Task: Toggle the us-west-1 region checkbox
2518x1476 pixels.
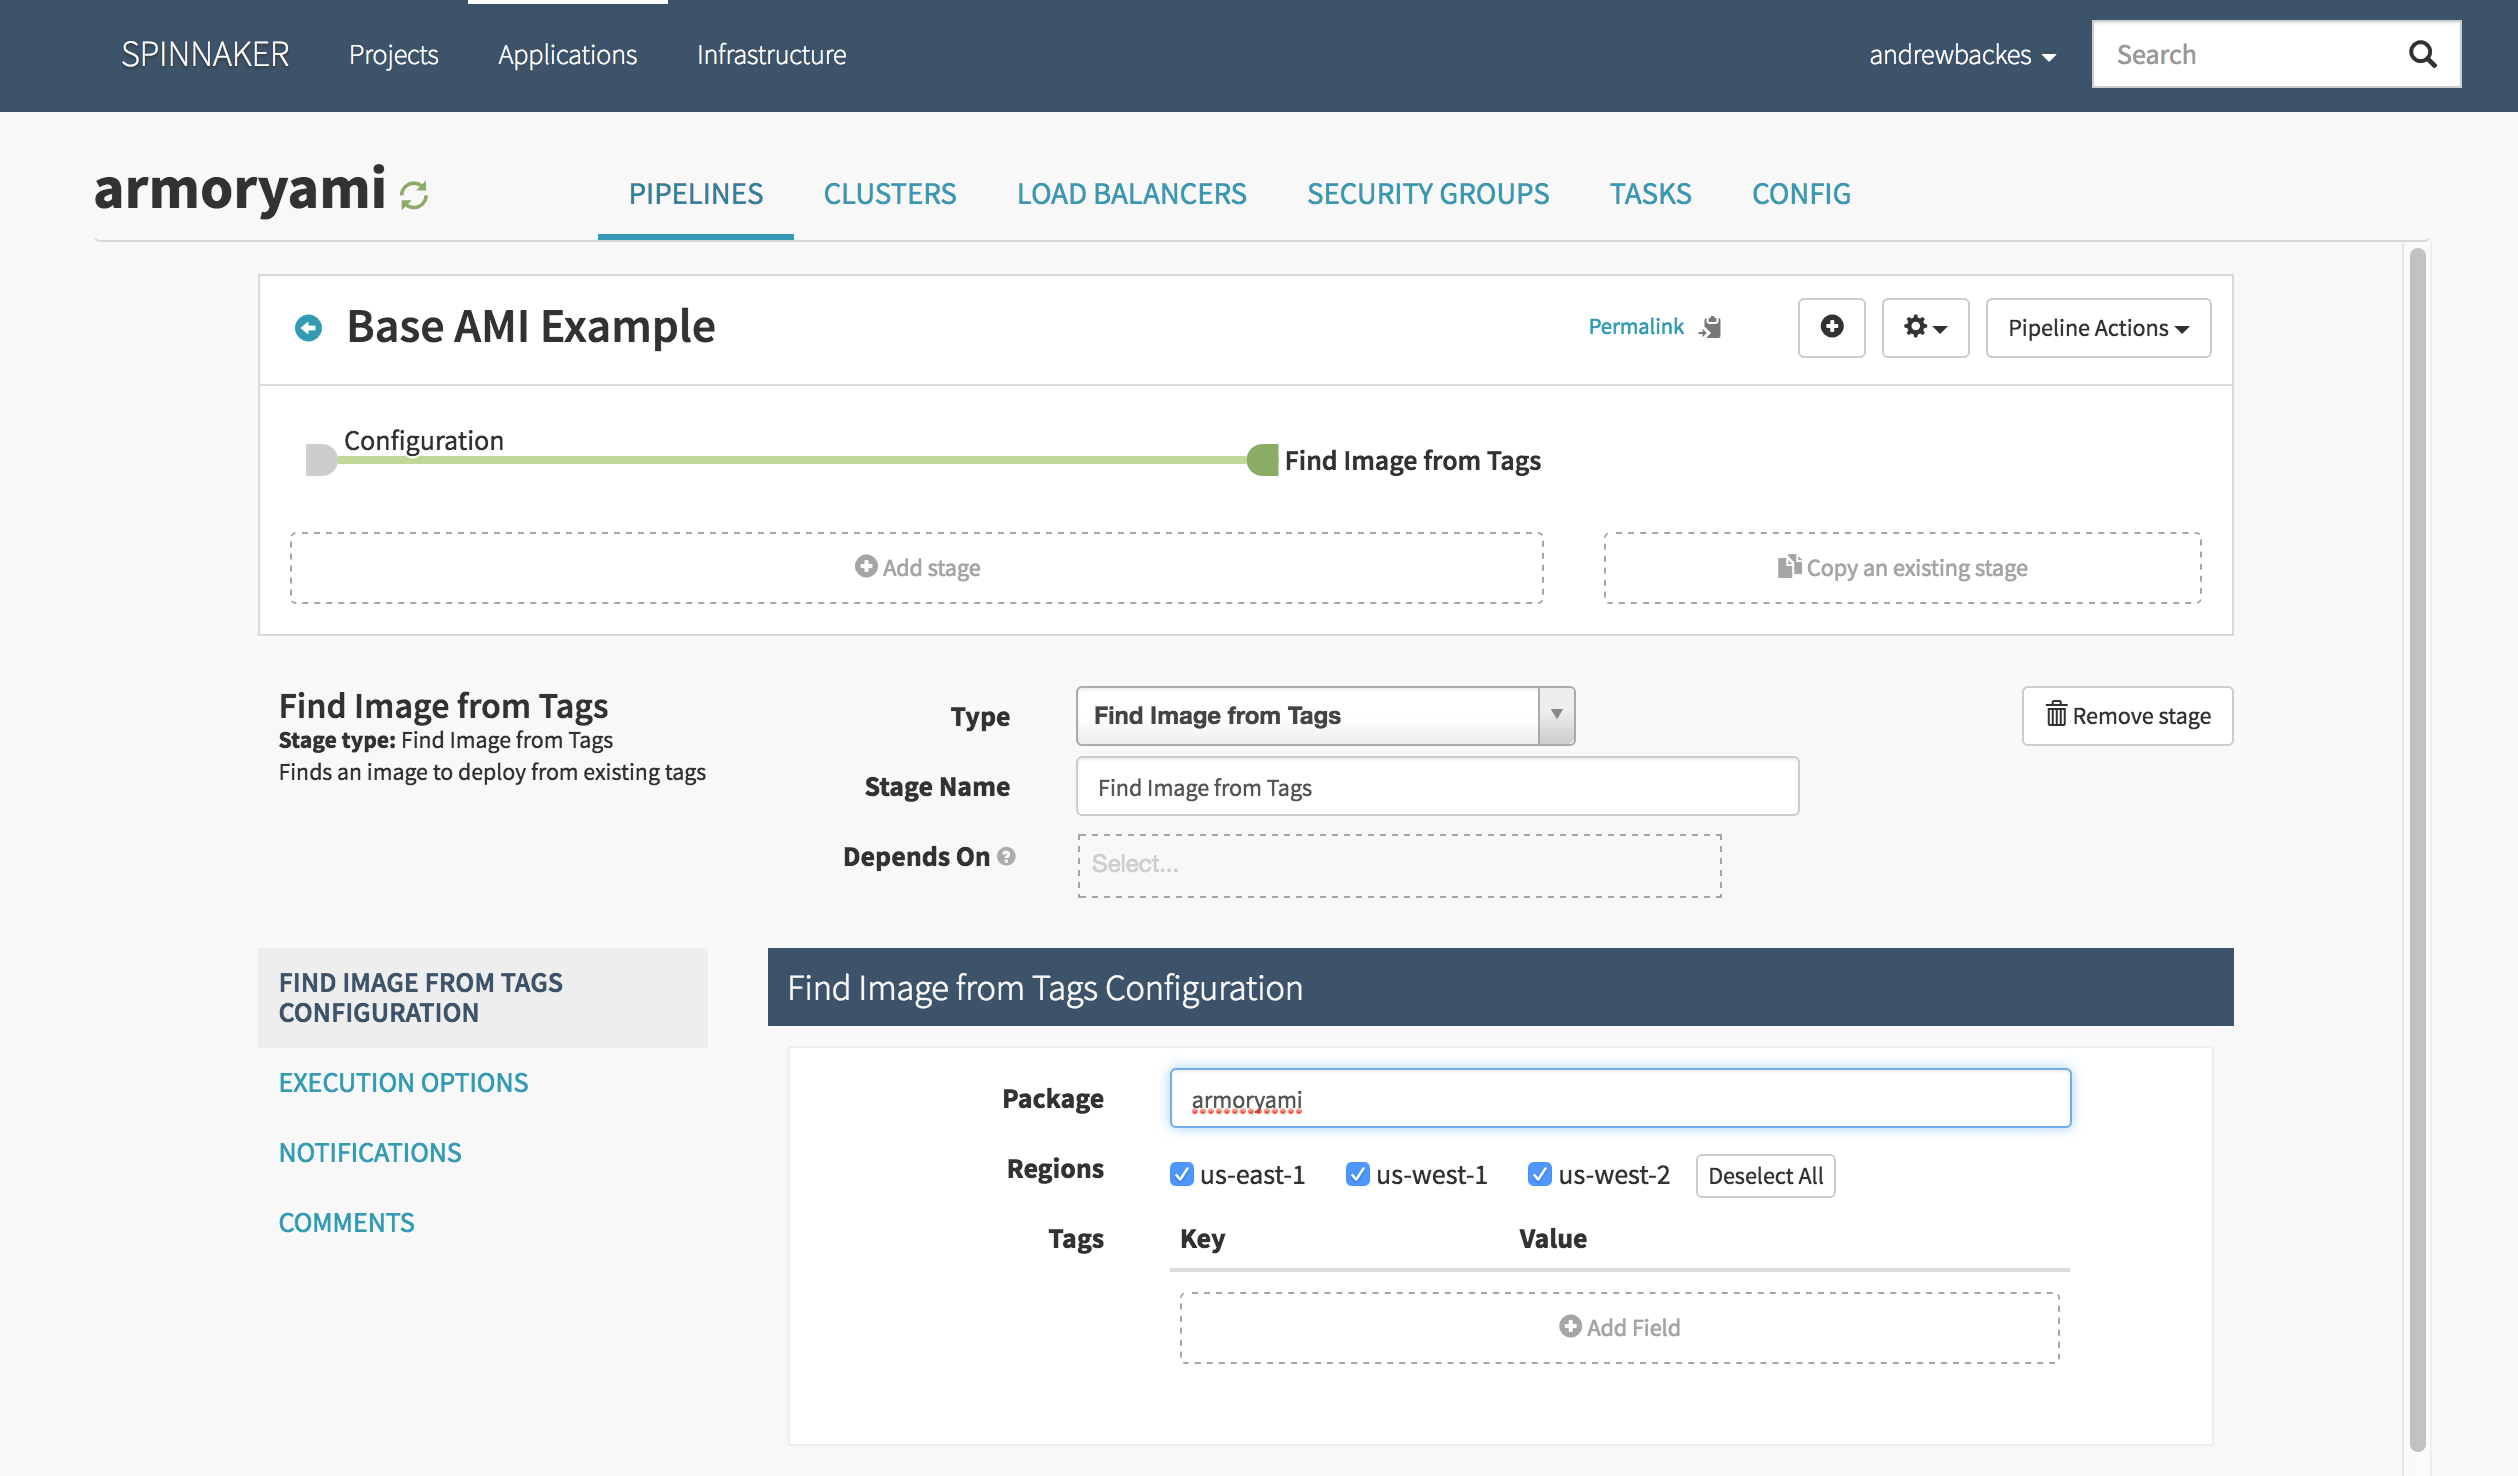Action: coord(1357,1174)
